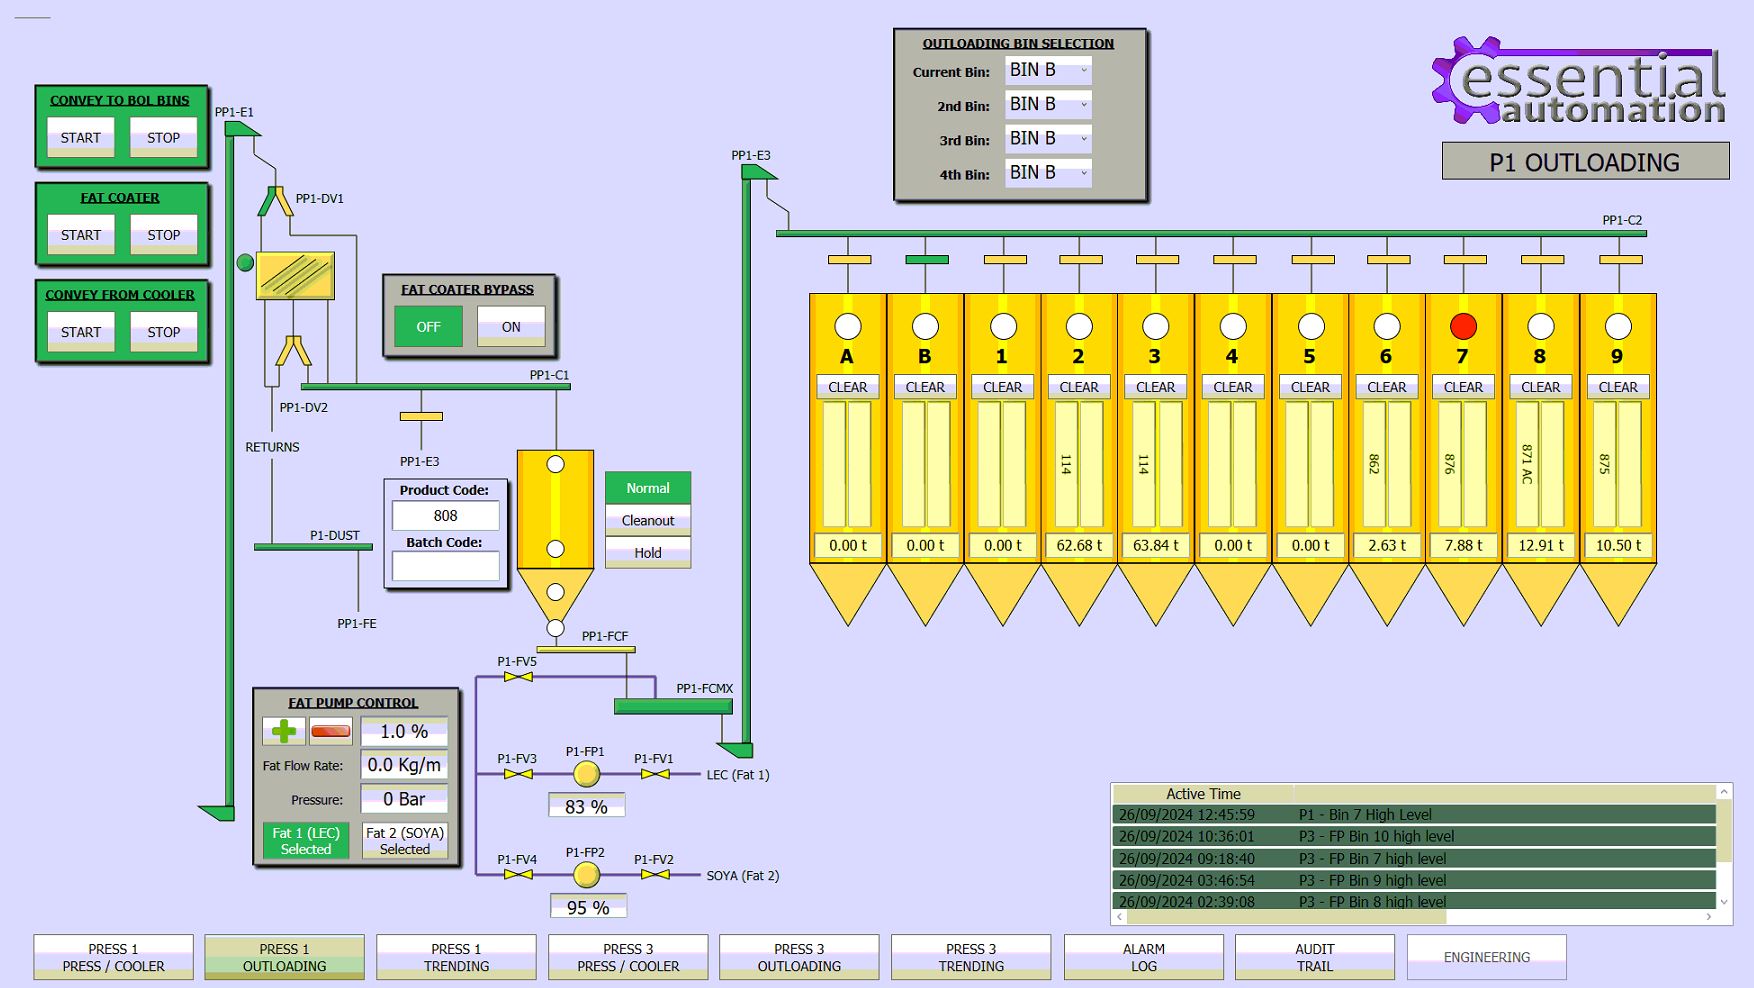
Task: Open the 2nd Bin dropdown
Action: (x=1048, y=104)
